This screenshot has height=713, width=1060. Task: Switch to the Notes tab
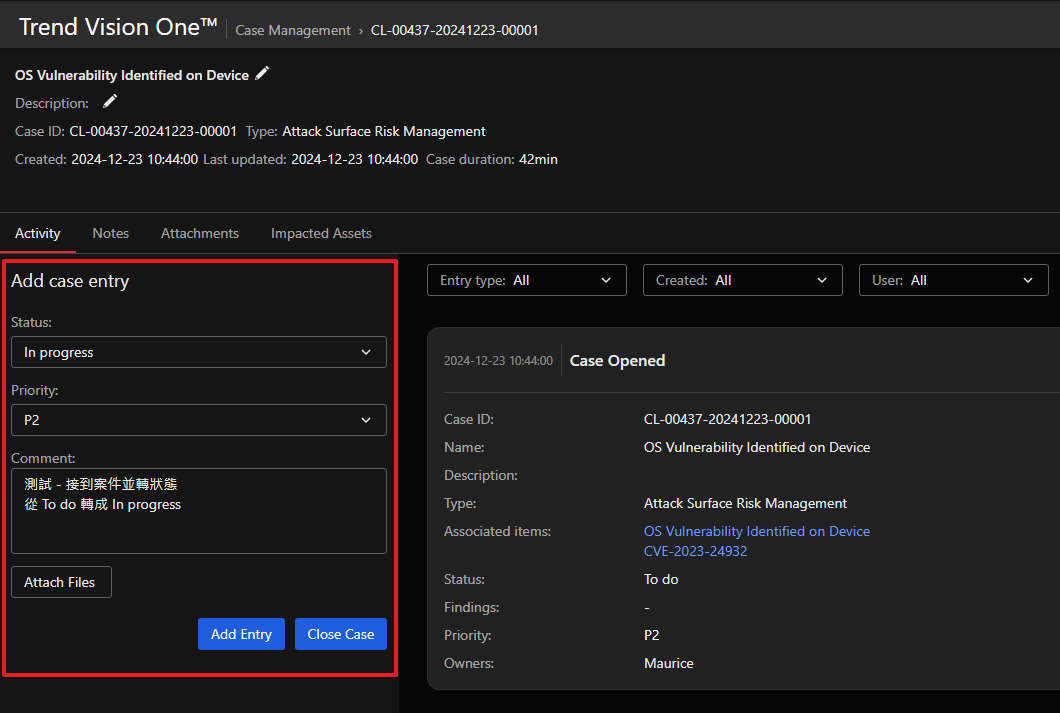click(x=111, y=233)
